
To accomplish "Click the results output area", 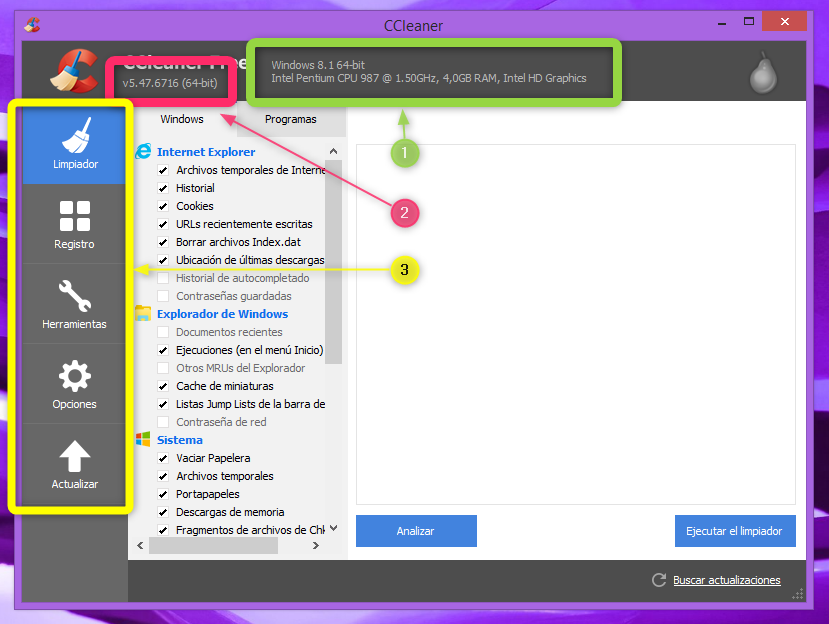I will point(576,324).
